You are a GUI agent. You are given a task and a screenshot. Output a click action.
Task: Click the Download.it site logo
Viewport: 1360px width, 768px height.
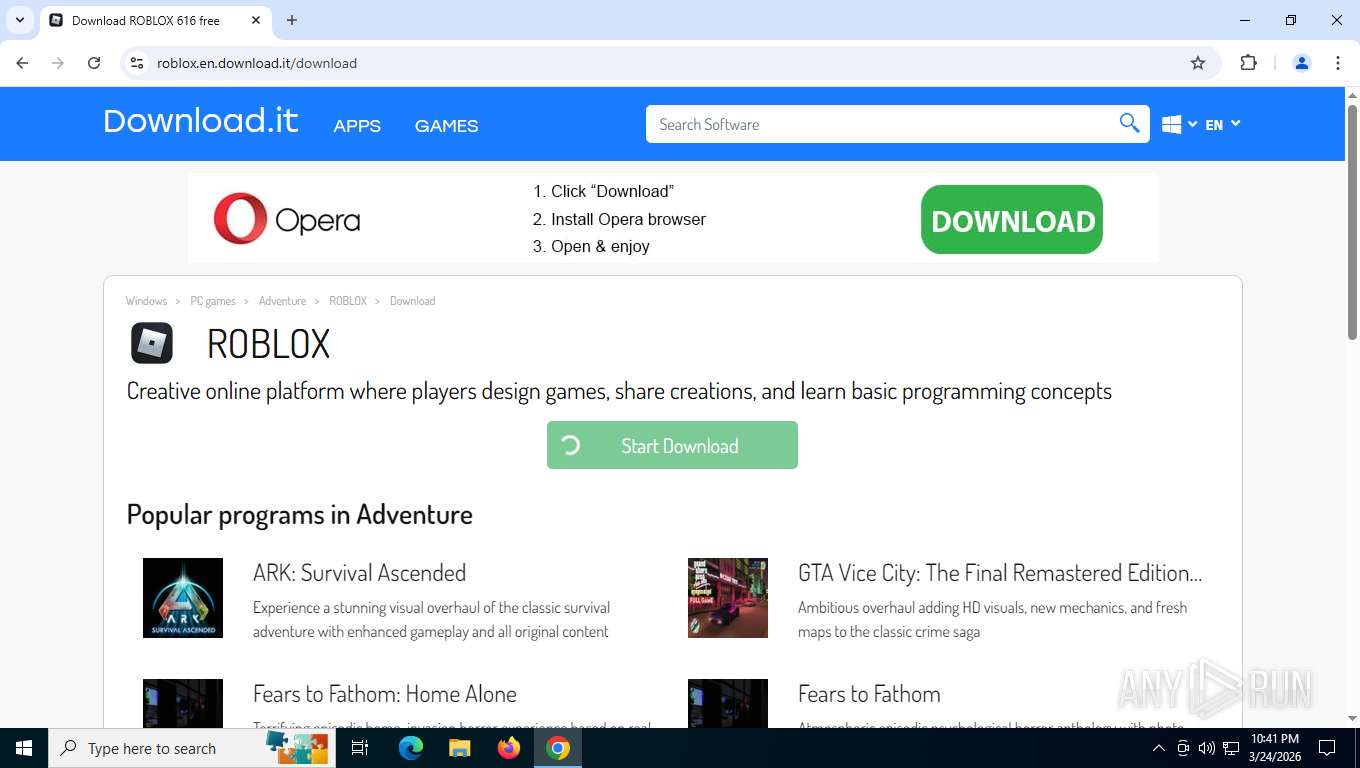[x=201, y=121]
